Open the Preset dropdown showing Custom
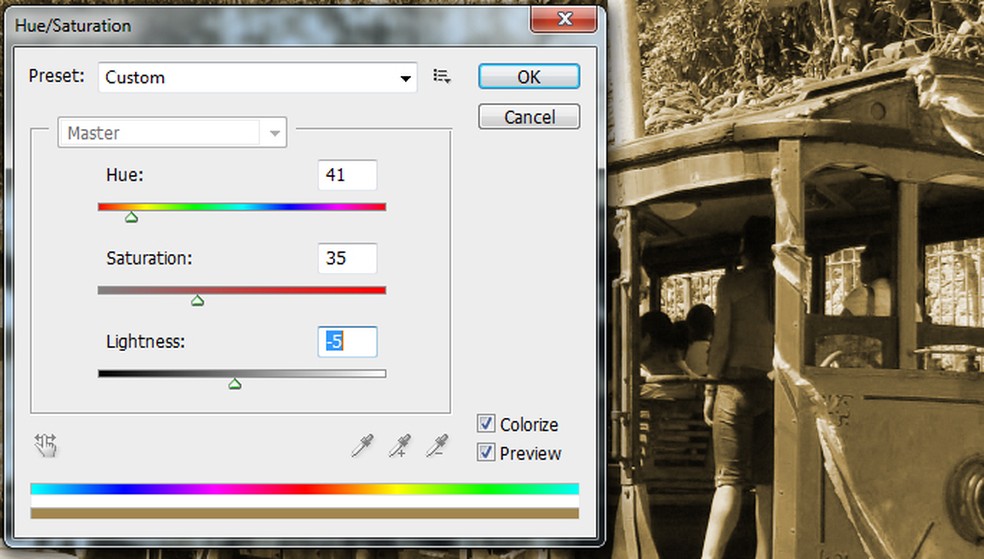Image resolution: width=984 pixels, height=559 pixels. (x=257, y=77)
